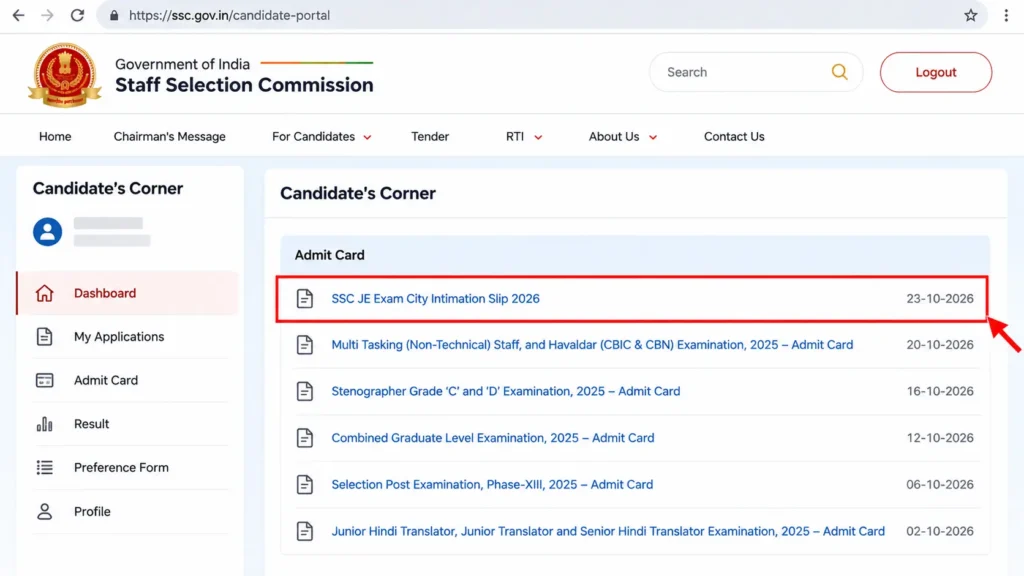Click document icon beside Stenographer Grade row
The height and width of the screenshot is (576, 1024).
pyautogui.click(x=304, y=391)
